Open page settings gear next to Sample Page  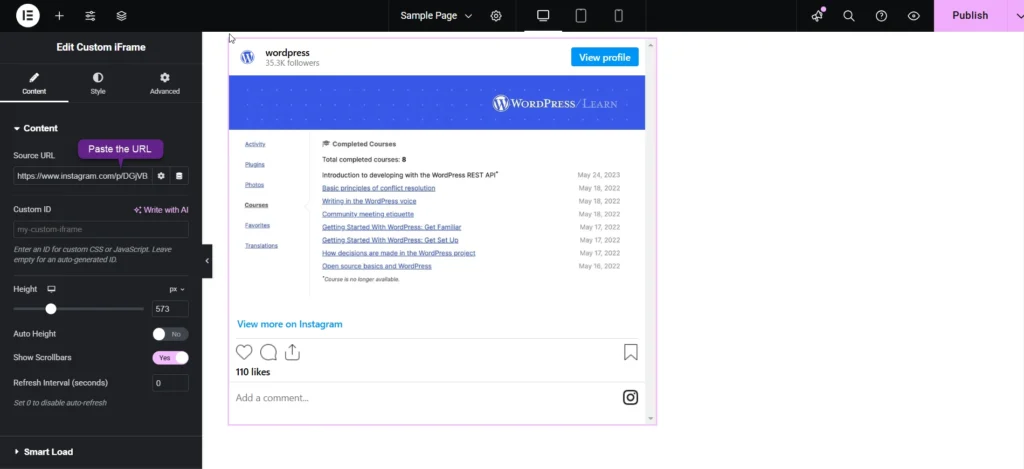click(496, 16)
